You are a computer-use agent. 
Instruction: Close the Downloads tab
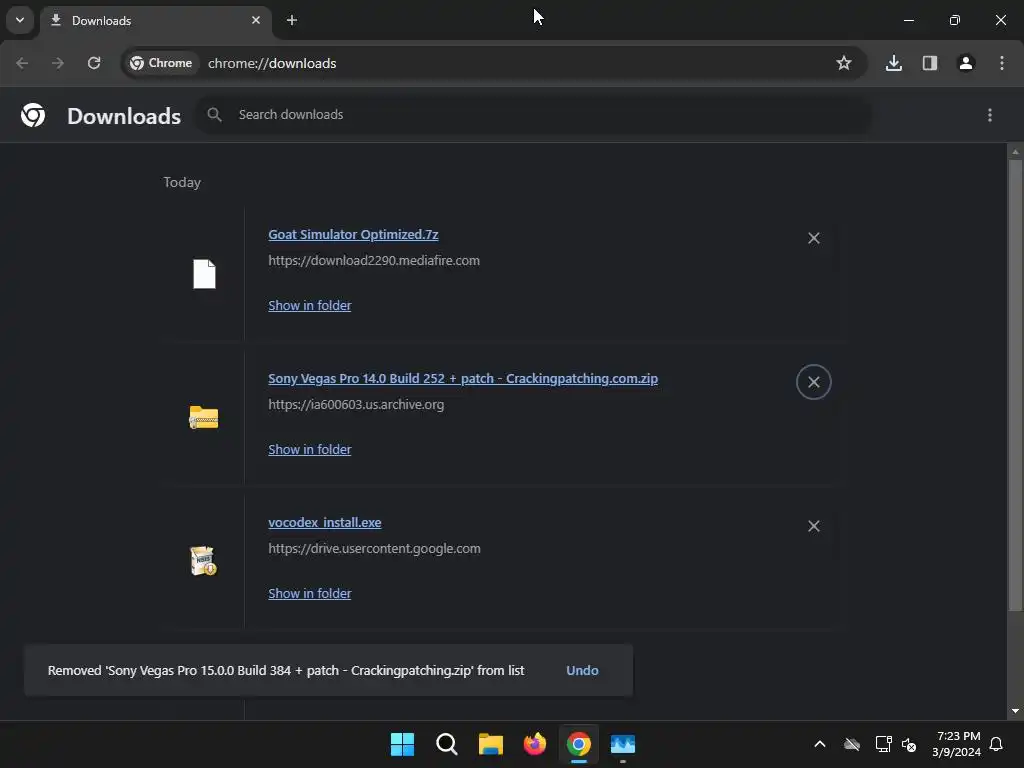click(256, 20)
